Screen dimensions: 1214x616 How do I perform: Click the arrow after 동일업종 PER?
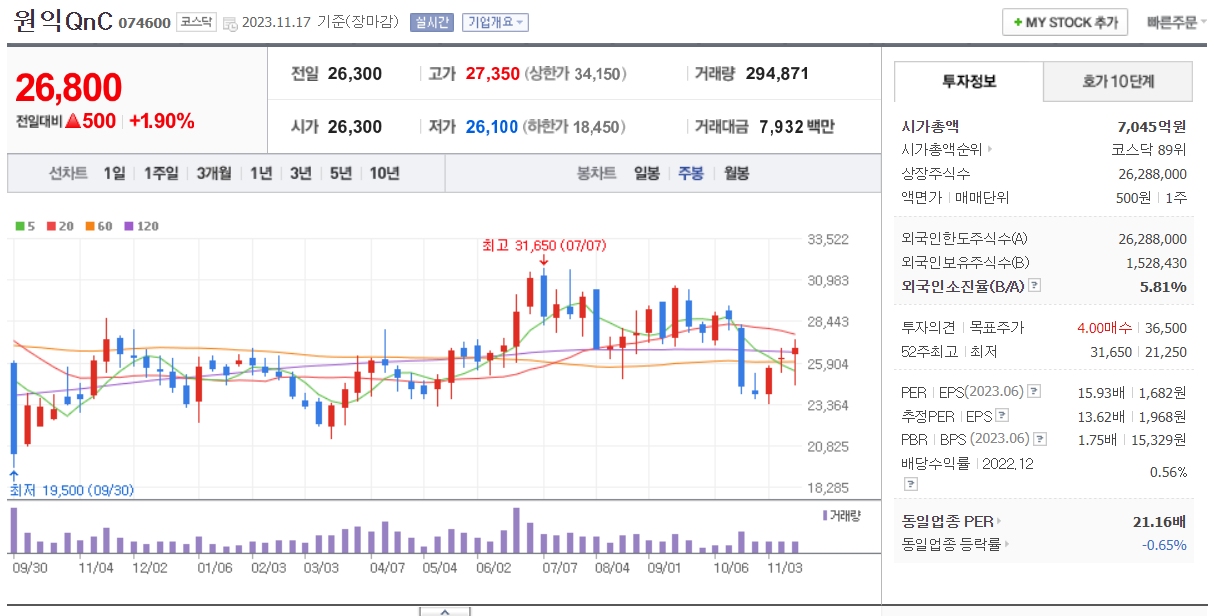999,522
